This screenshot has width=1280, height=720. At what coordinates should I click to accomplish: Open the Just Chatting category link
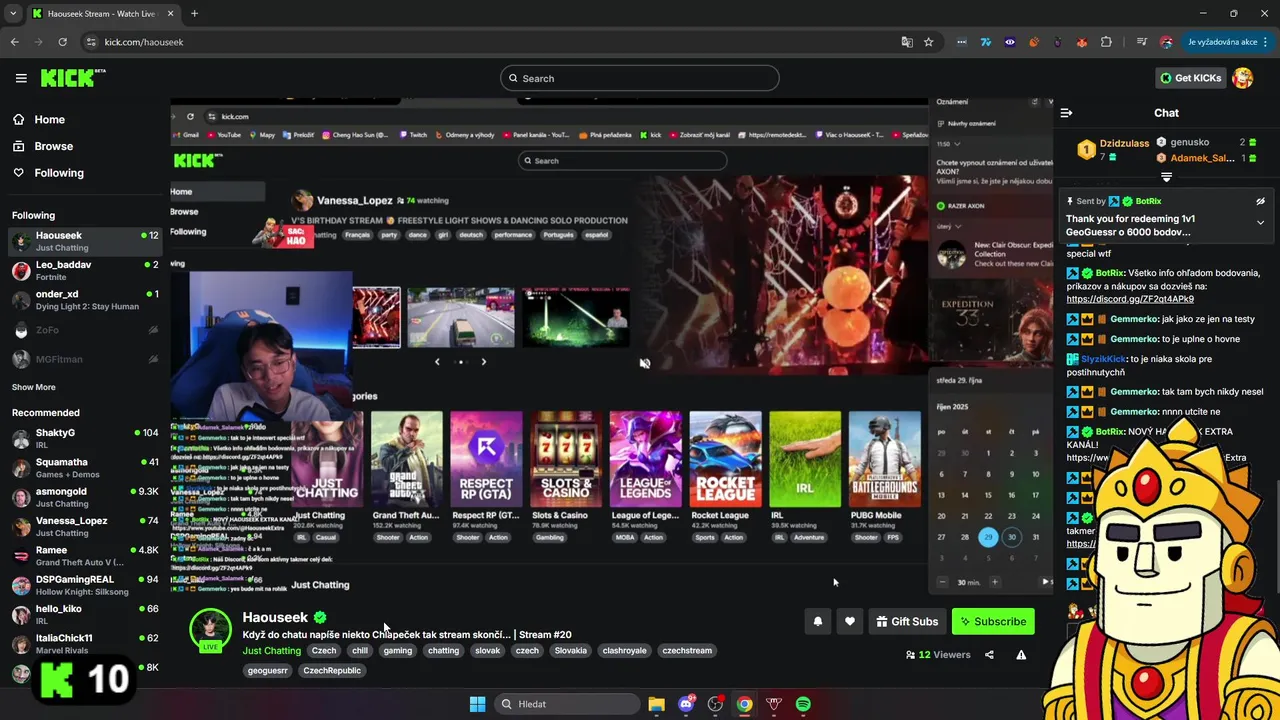click(271, 651)
